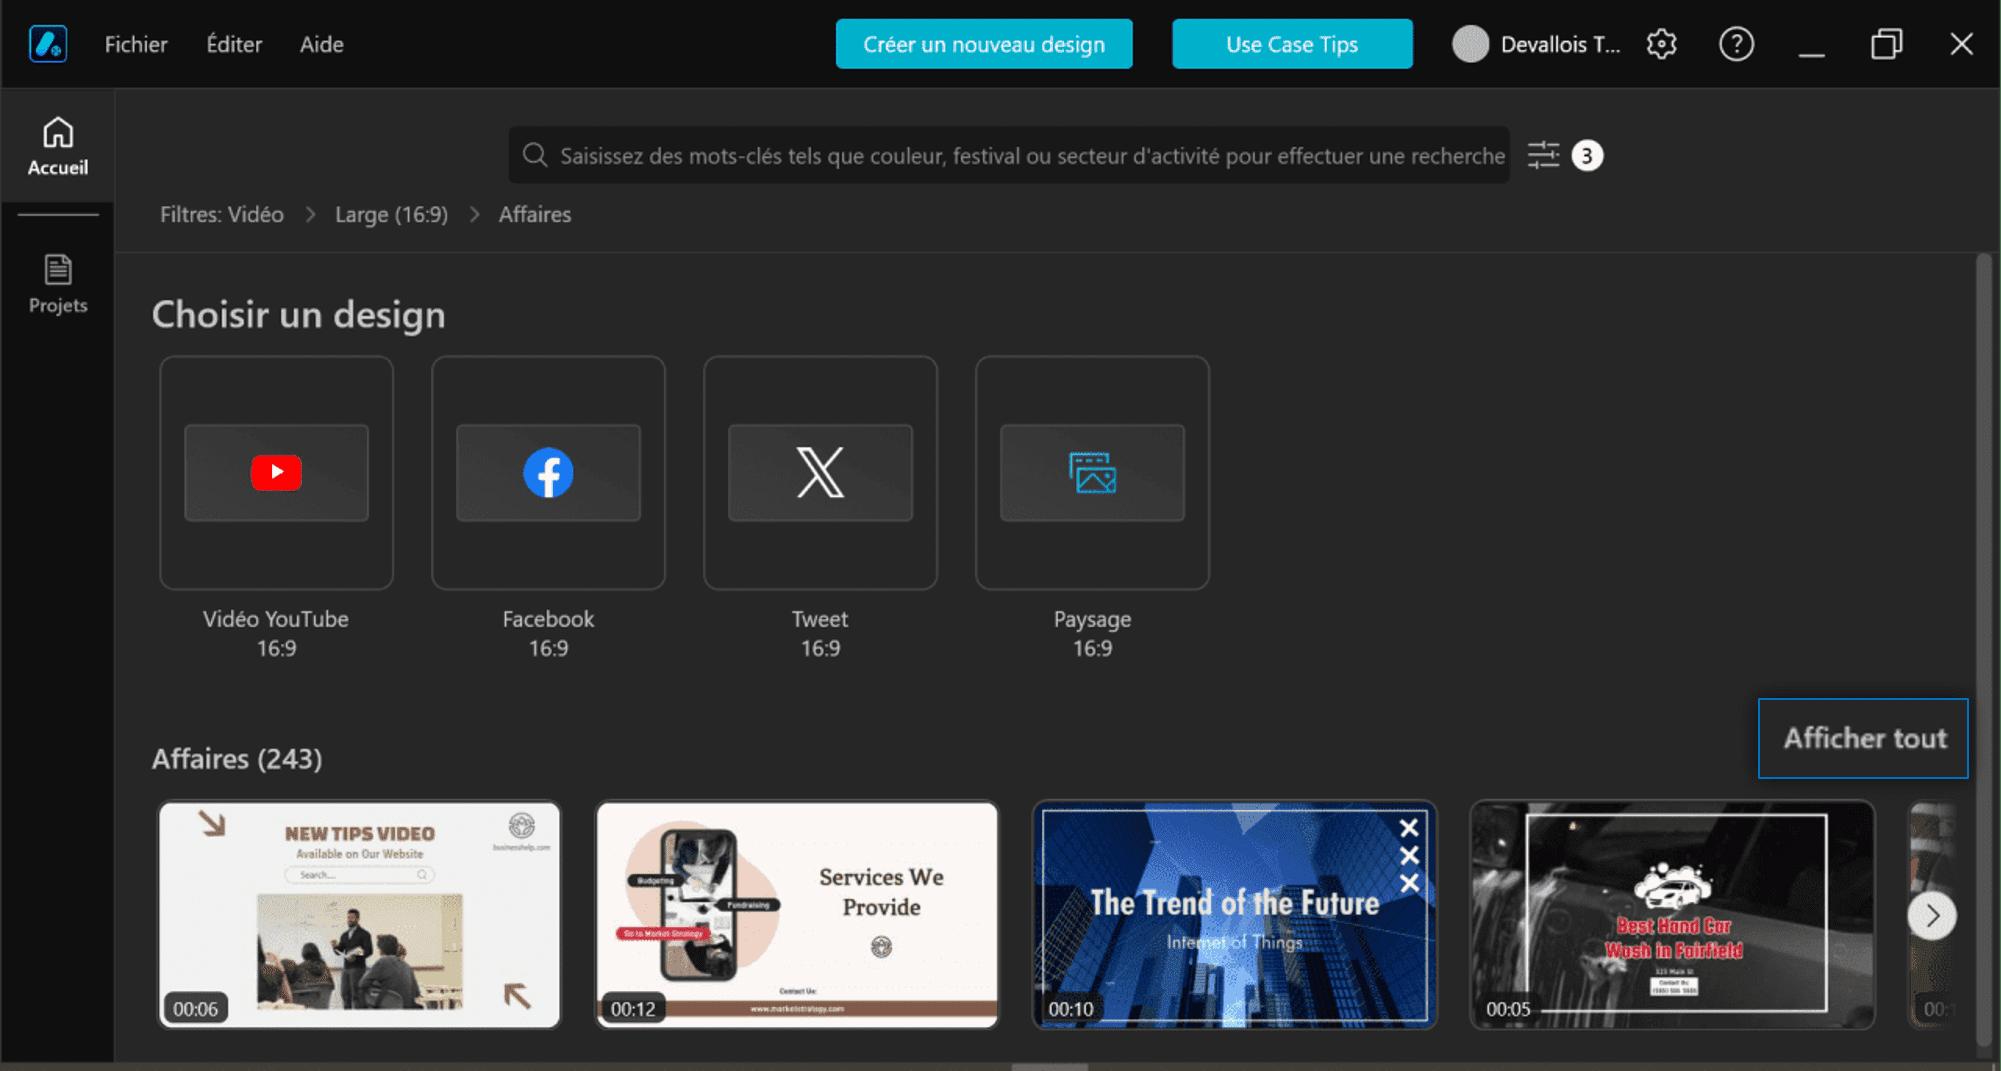Click the search magnifier icon
Screen dimensions: 2001x1071
tap(535, 155)
